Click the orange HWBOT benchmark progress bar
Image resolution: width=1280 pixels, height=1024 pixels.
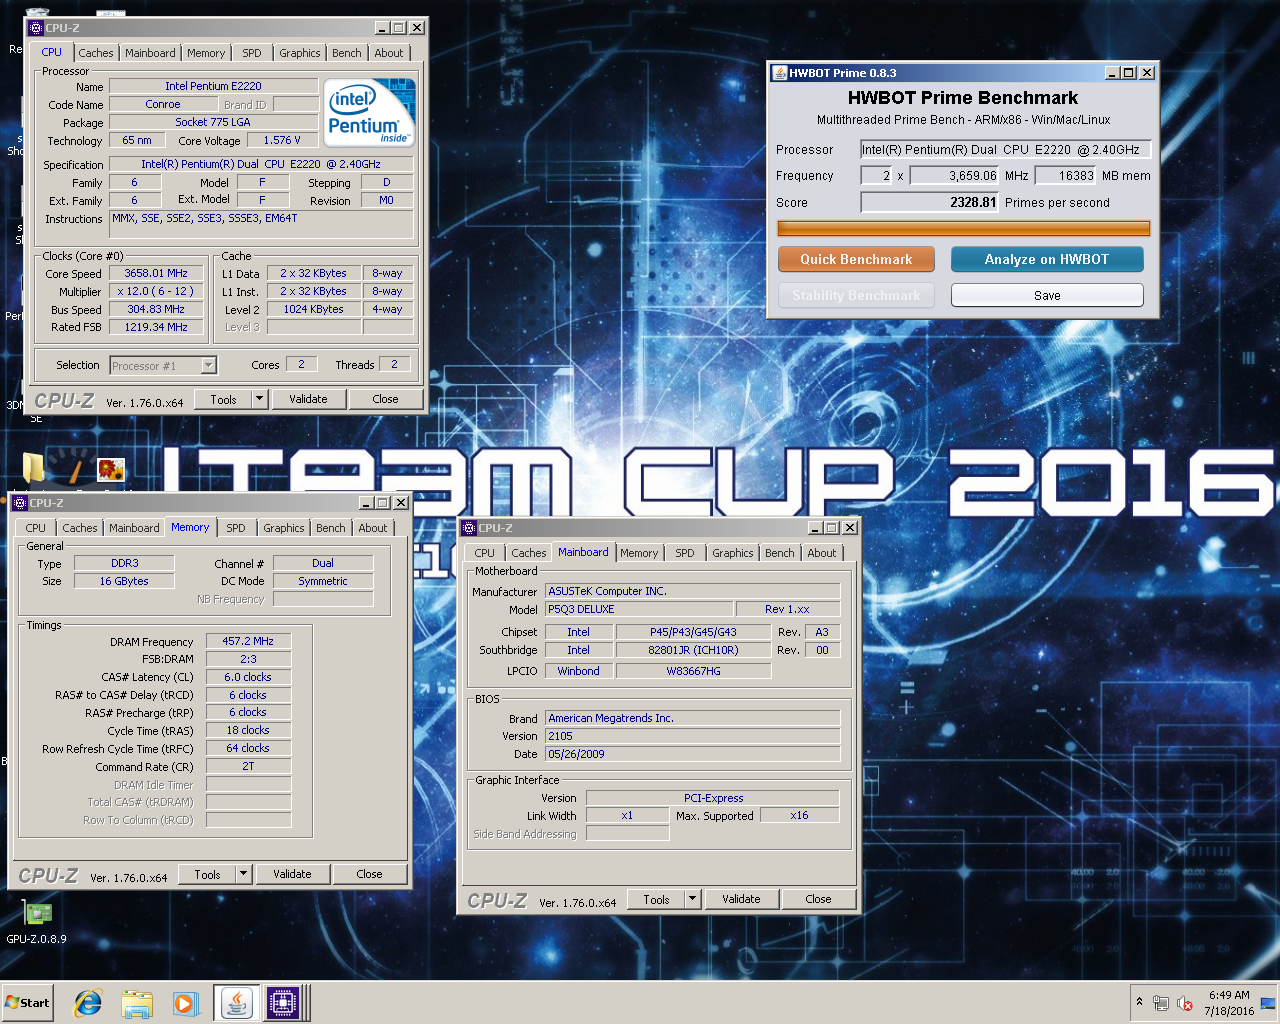coord(964,229)
